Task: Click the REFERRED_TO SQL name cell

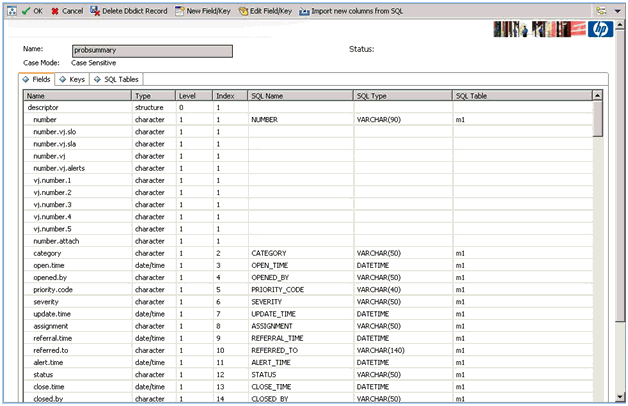Action: tap(274, 350)
